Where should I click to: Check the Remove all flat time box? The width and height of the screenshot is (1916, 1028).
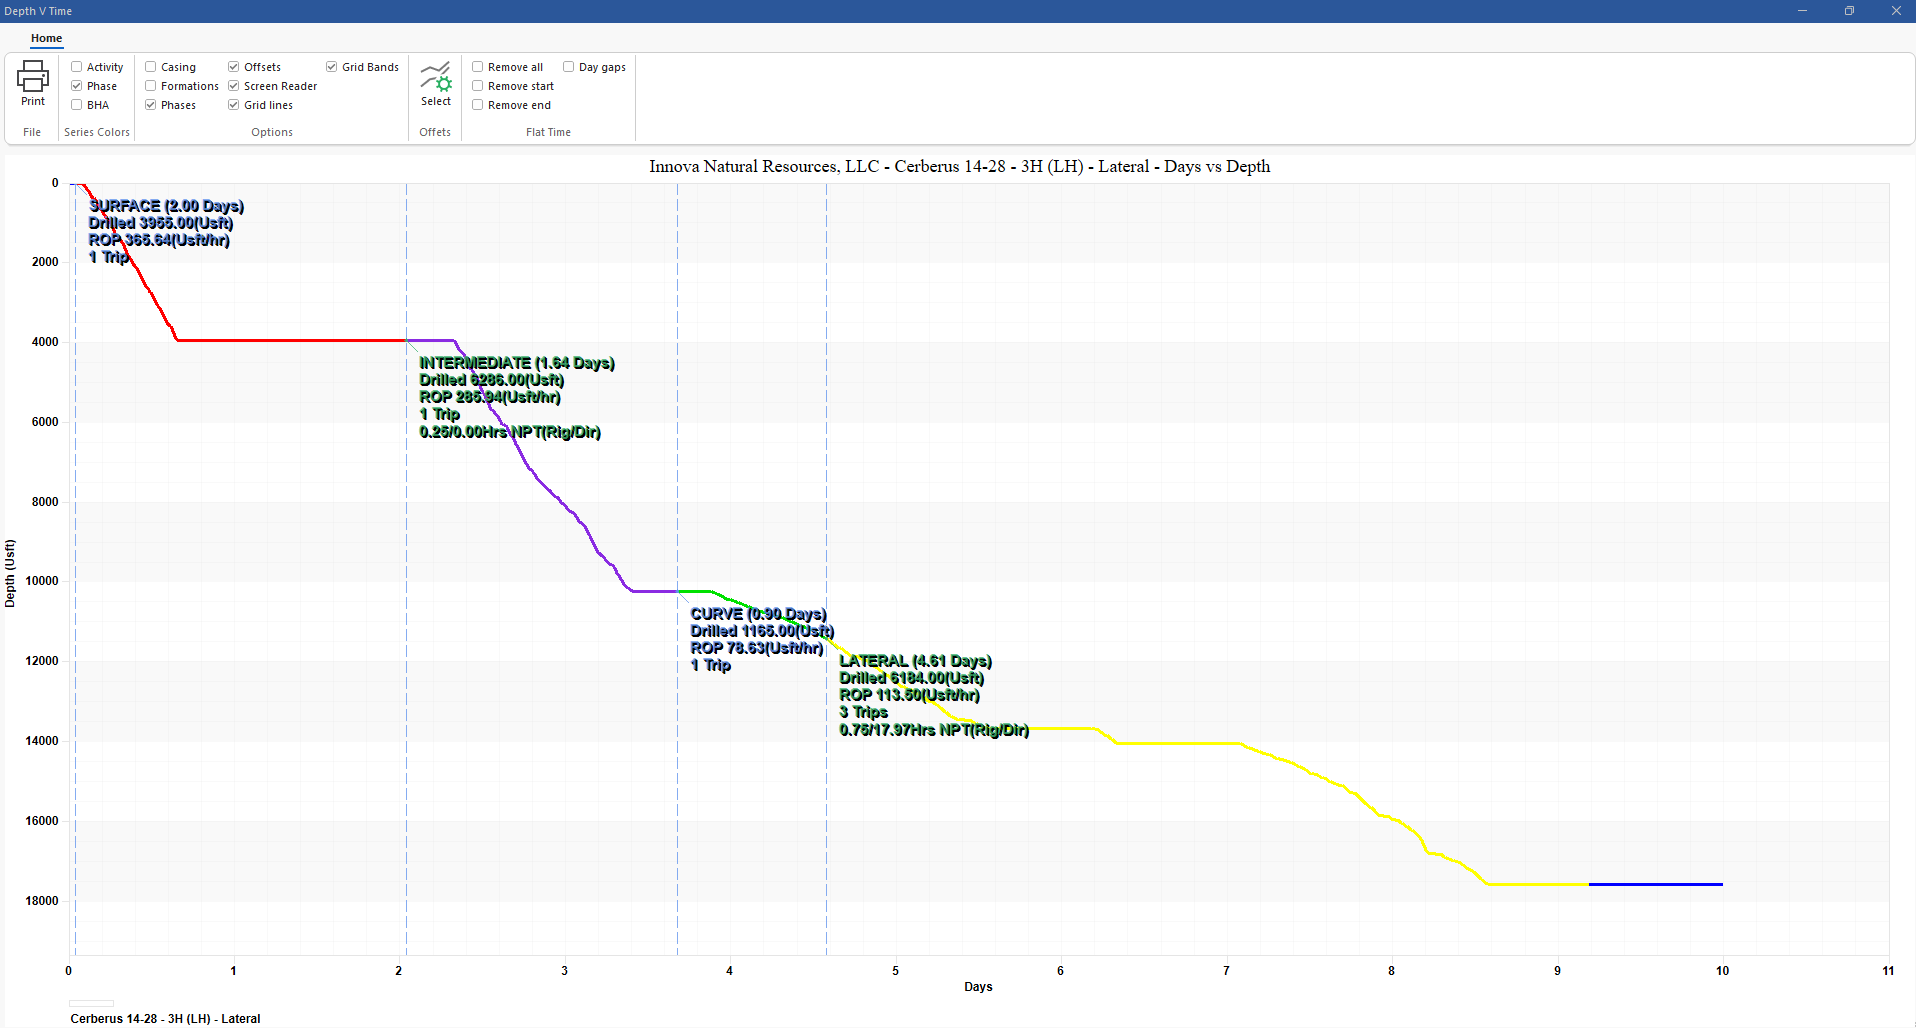tap(477, 67)
